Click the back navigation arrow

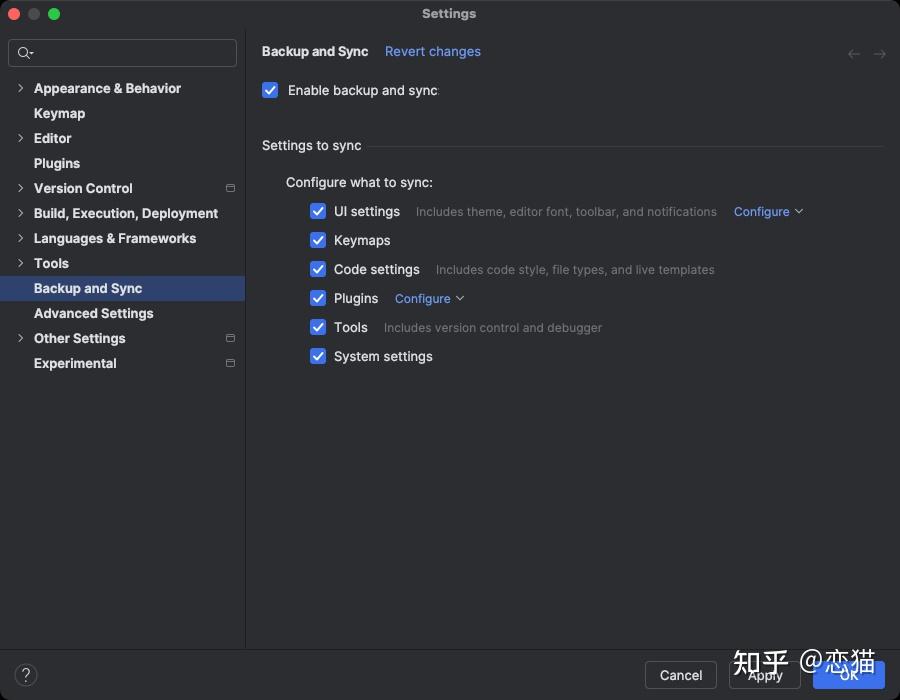(853, 53)
